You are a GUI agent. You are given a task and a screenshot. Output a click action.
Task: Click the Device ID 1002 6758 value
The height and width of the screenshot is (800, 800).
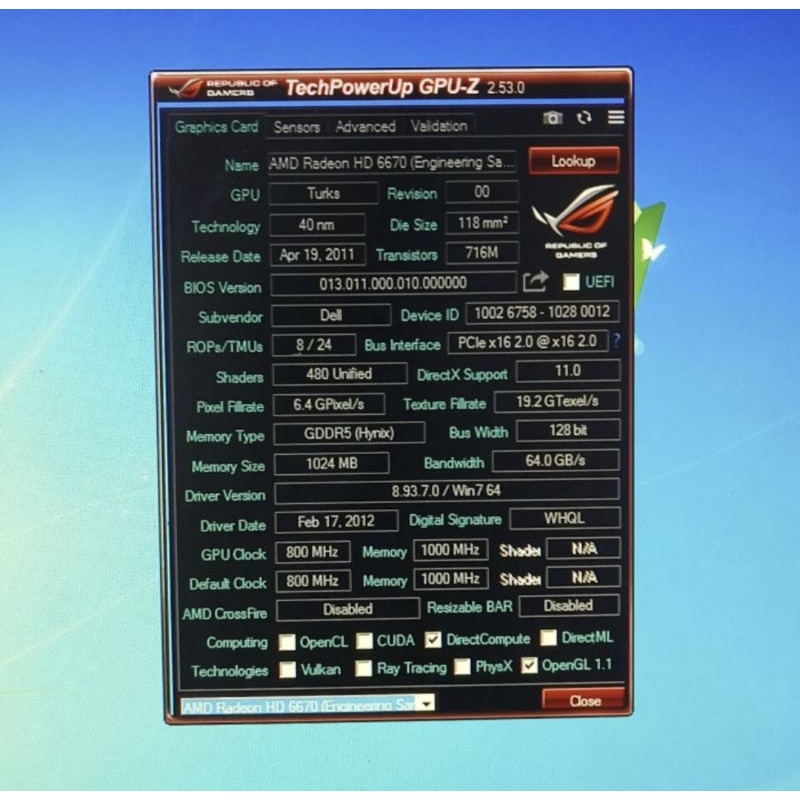point(542,312)
